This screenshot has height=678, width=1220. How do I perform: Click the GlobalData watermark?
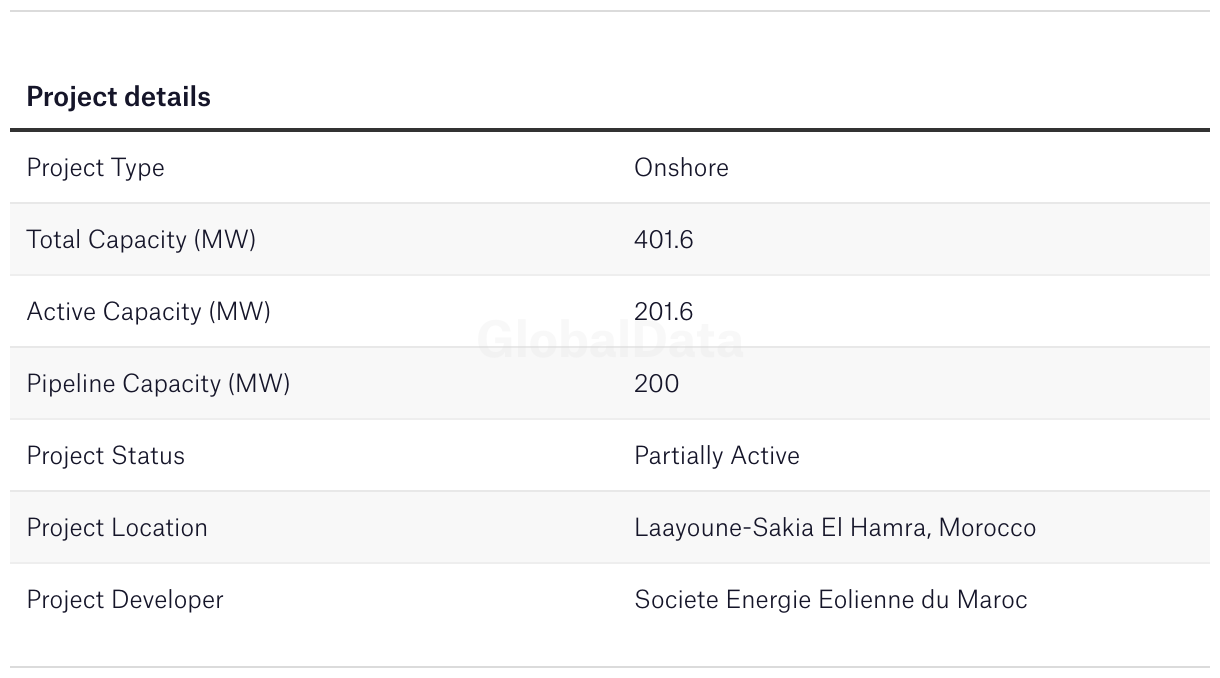point(610,340)
